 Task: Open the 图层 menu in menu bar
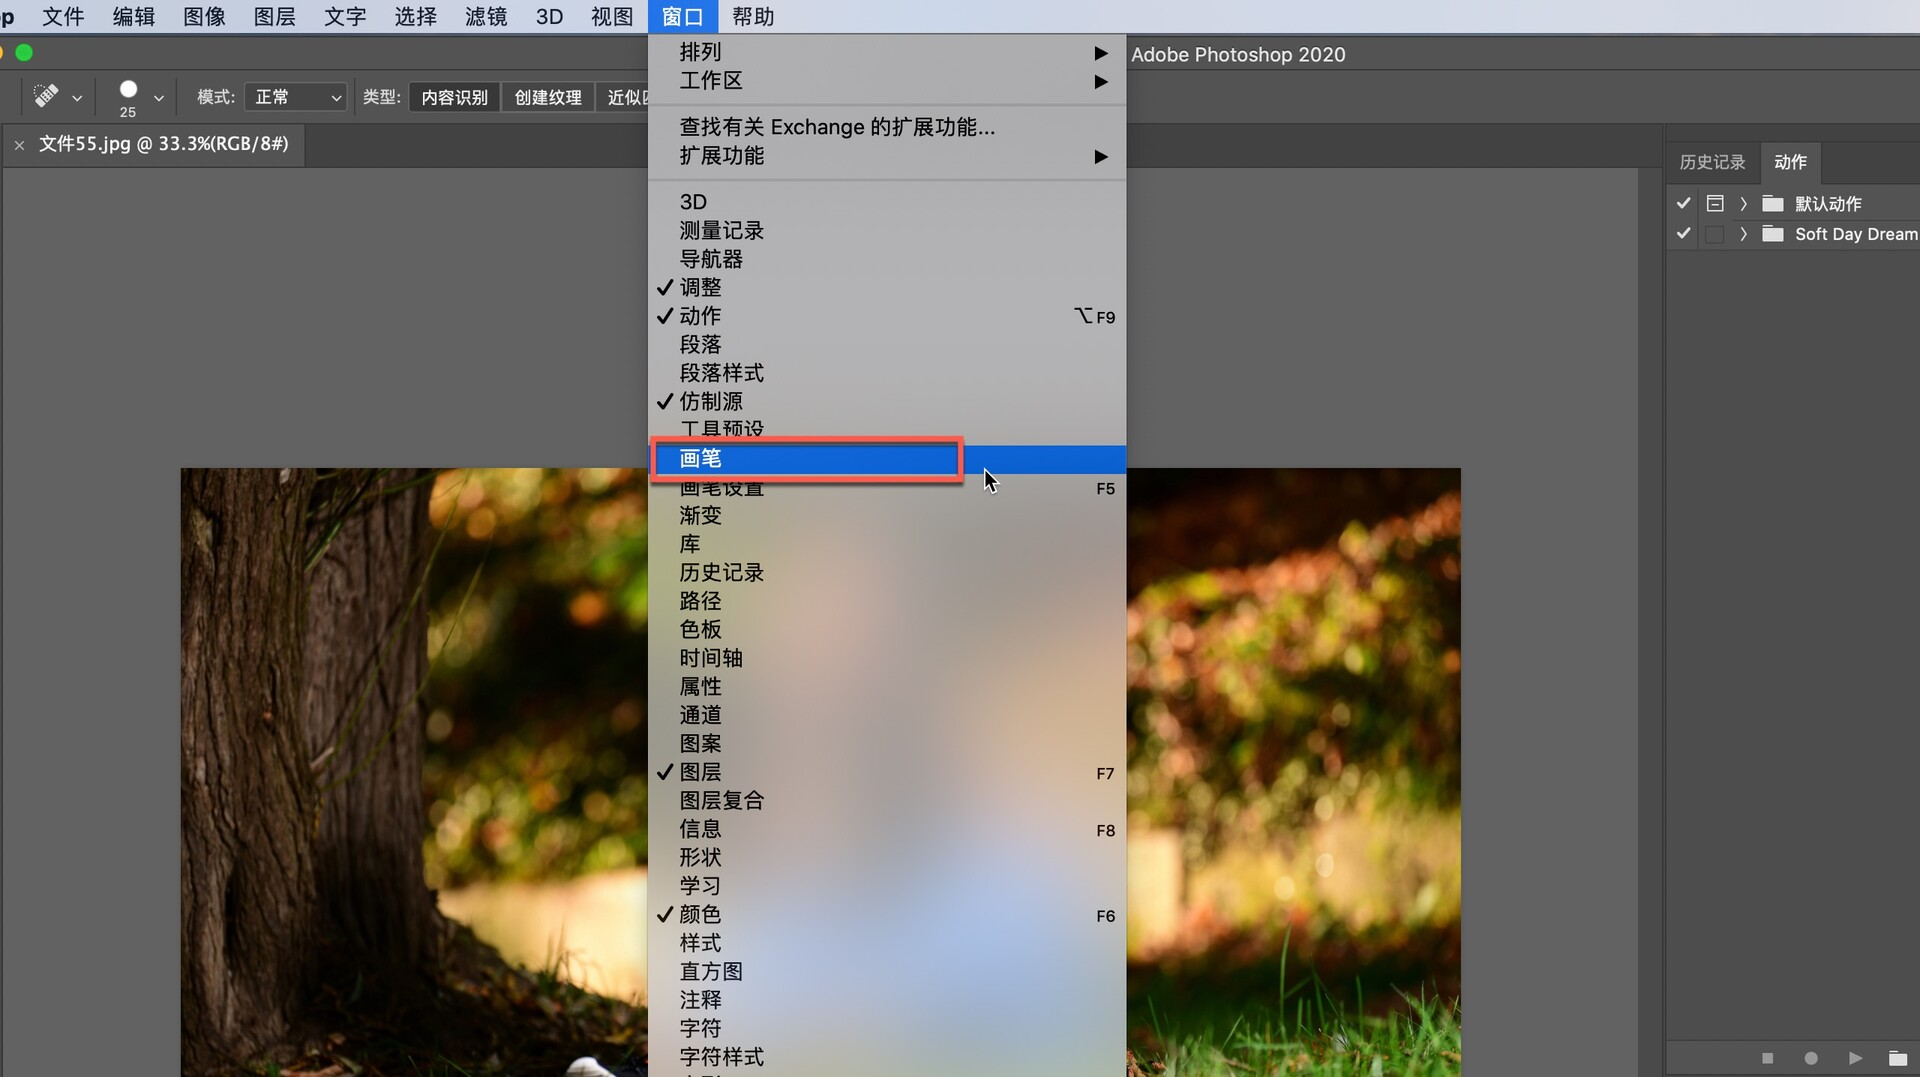[275, 17]
